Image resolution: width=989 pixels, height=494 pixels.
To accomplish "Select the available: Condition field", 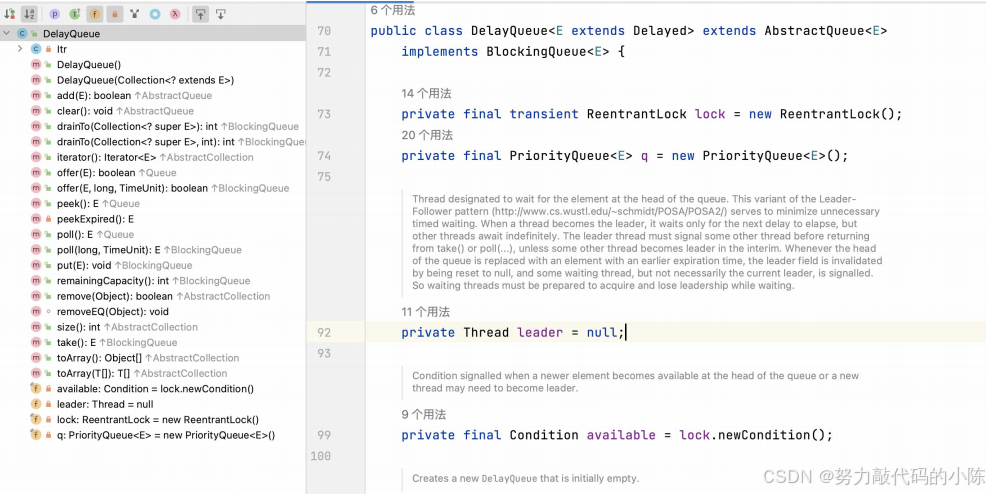I will 153,389.
